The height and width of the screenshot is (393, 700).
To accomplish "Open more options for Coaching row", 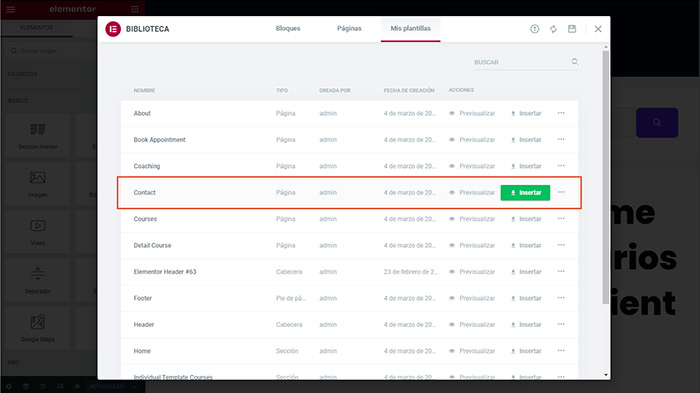I will (x=561, y=166).
